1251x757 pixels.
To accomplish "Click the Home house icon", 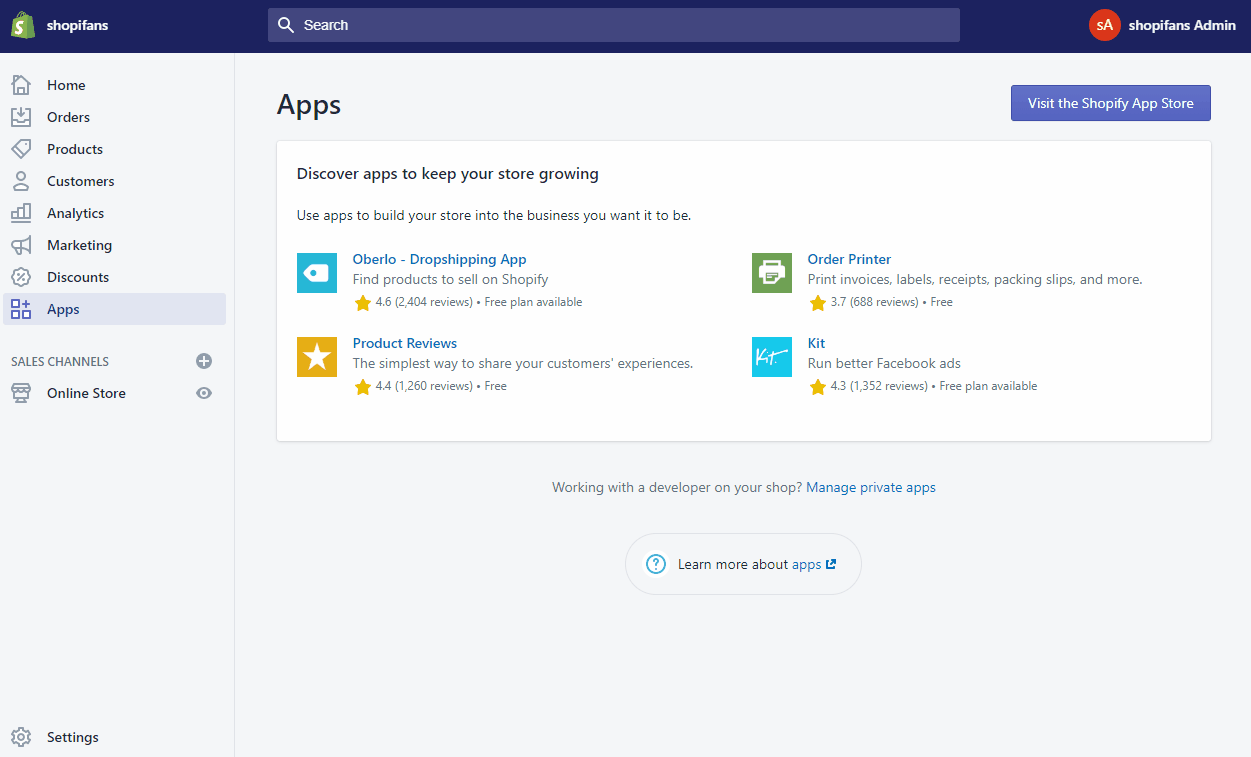I will coord(21,85).
